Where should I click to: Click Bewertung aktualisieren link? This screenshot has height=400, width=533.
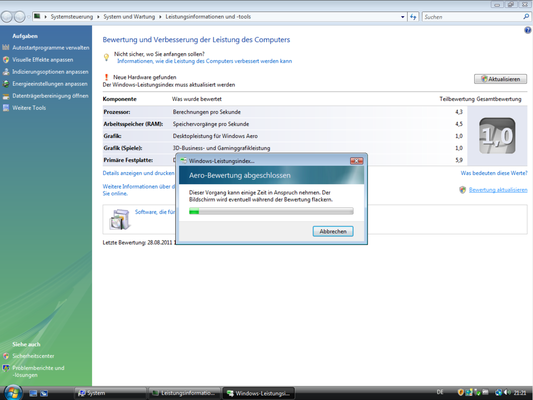[498, 190]
